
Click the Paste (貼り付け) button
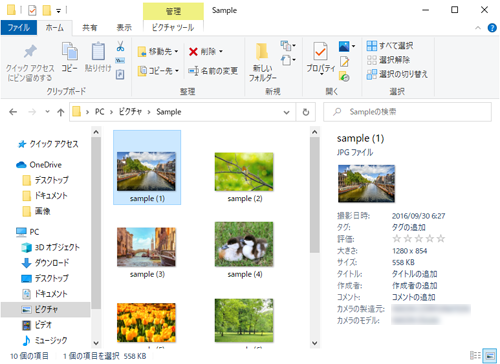pyautogui.click(x=98, y=57)
